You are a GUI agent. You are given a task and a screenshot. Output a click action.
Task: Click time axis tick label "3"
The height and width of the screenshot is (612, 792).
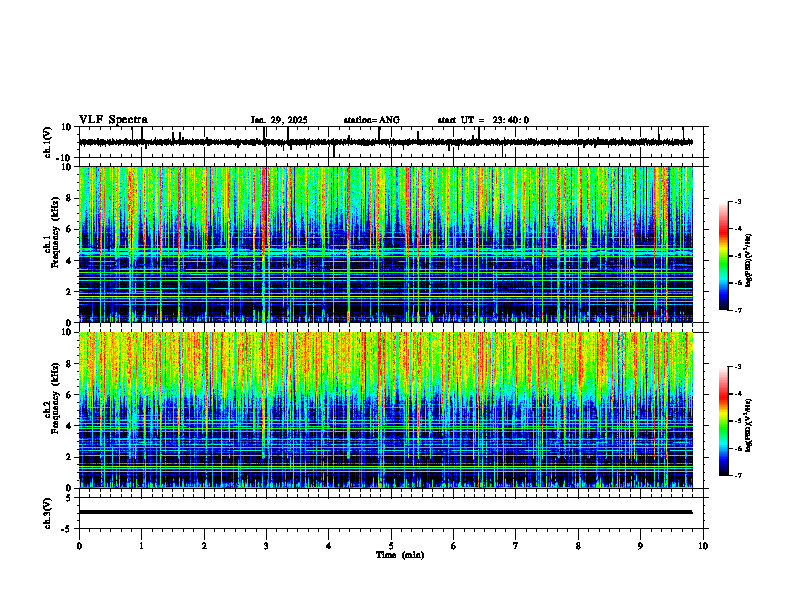(x=266, y=546)
